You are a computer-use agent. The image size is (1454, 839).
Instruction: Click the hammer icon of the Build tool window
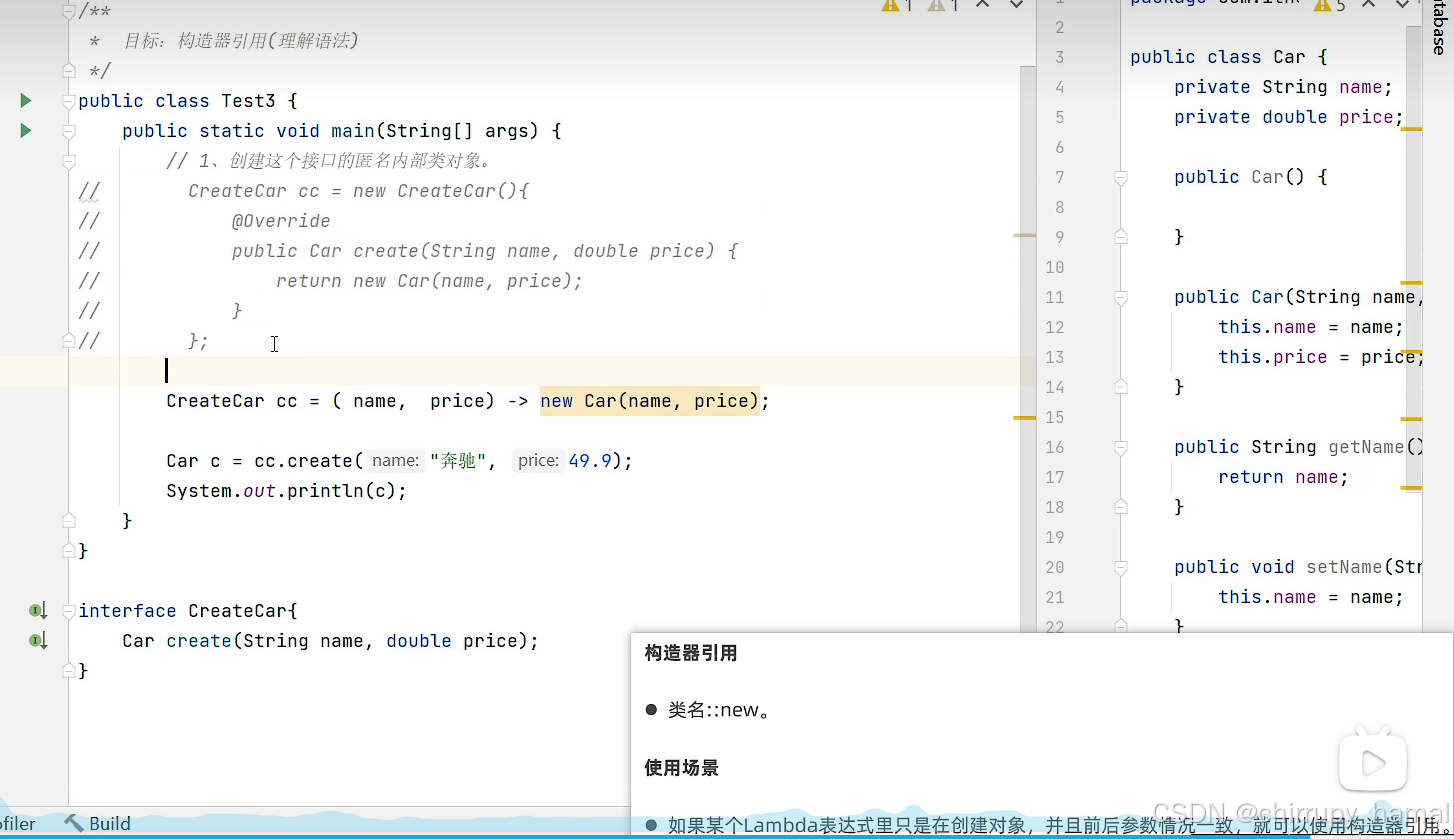coord(74,823)
